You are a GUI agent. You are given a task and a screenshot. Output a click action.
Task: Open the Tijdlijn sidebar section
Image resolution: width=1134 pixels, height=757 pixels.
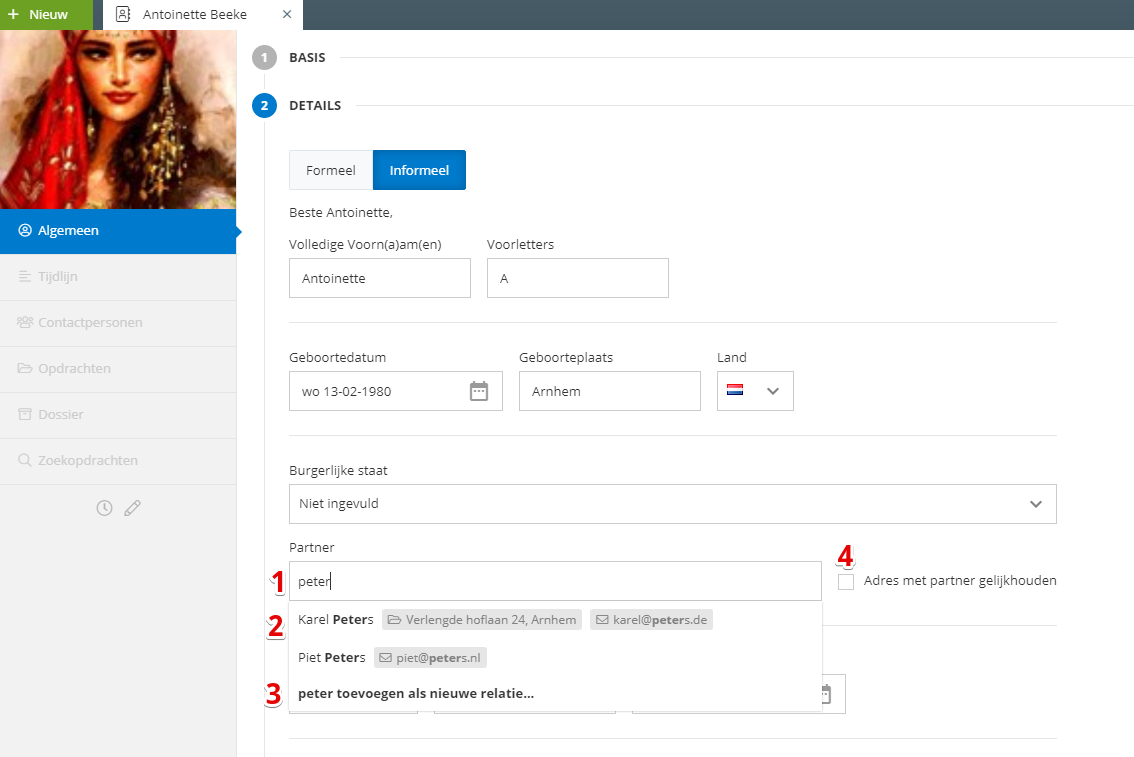(118, 276)
